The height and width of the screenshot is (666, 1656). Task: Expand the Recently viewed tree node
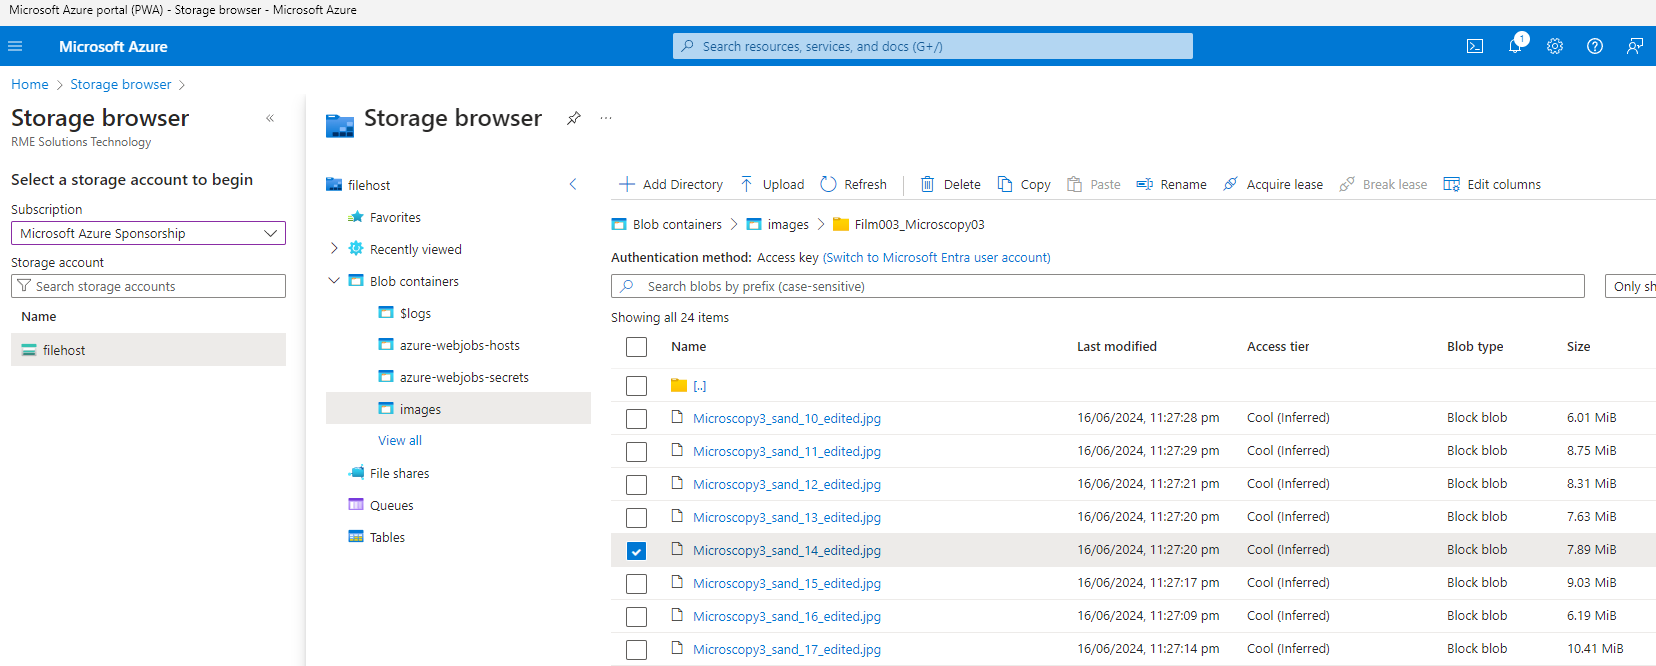click(x=334, y=249)
